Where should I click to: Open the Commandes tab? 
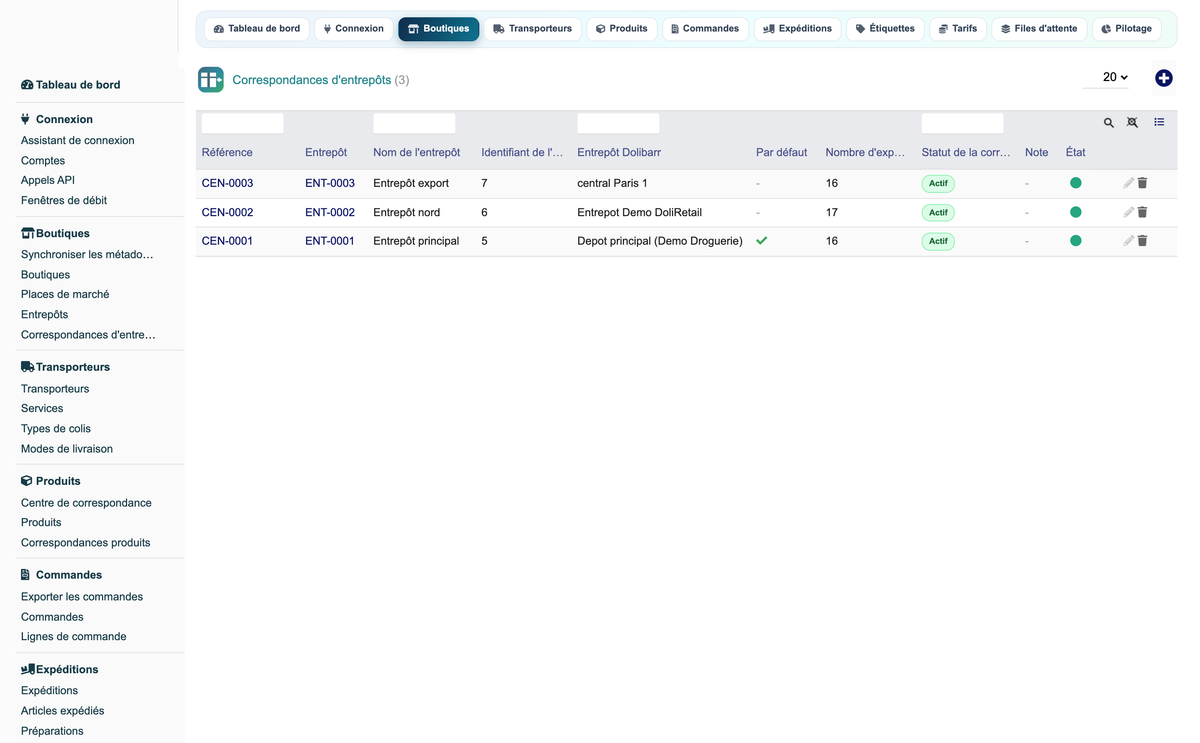[x=705, y=29]
